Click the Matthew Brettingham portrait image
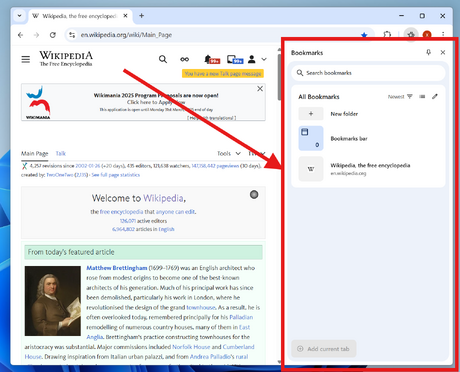Image resolution: width=460 pixels, height=372 pixels. coord(53,301)
